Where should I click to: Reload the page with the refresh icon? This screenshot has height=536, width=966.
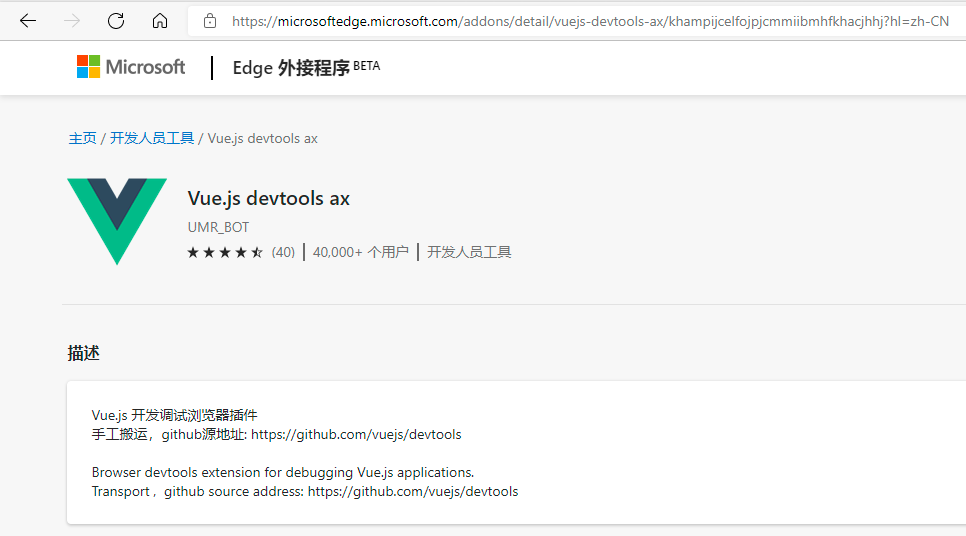point(116,21)
